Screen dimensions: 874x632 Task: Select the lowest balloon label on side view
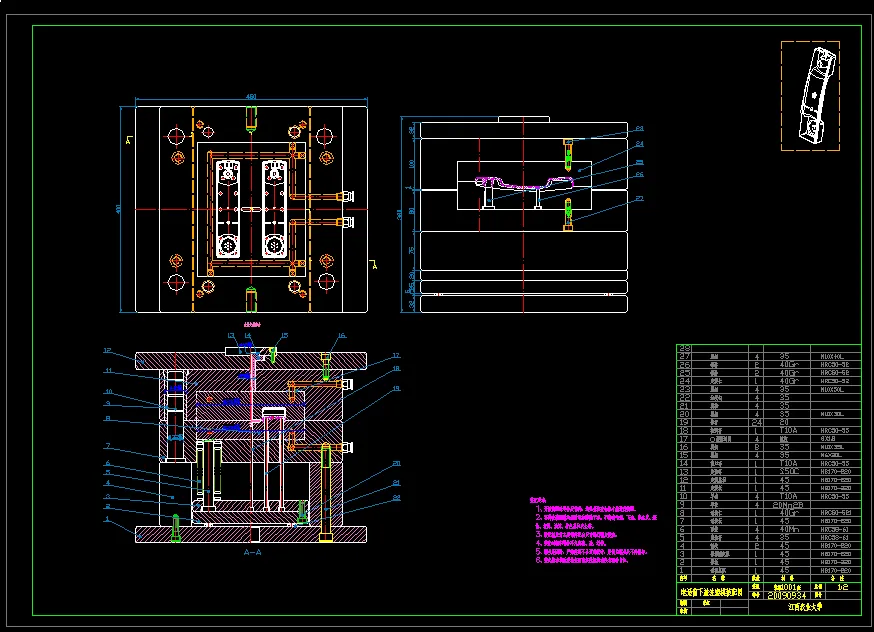coord(639,198)
